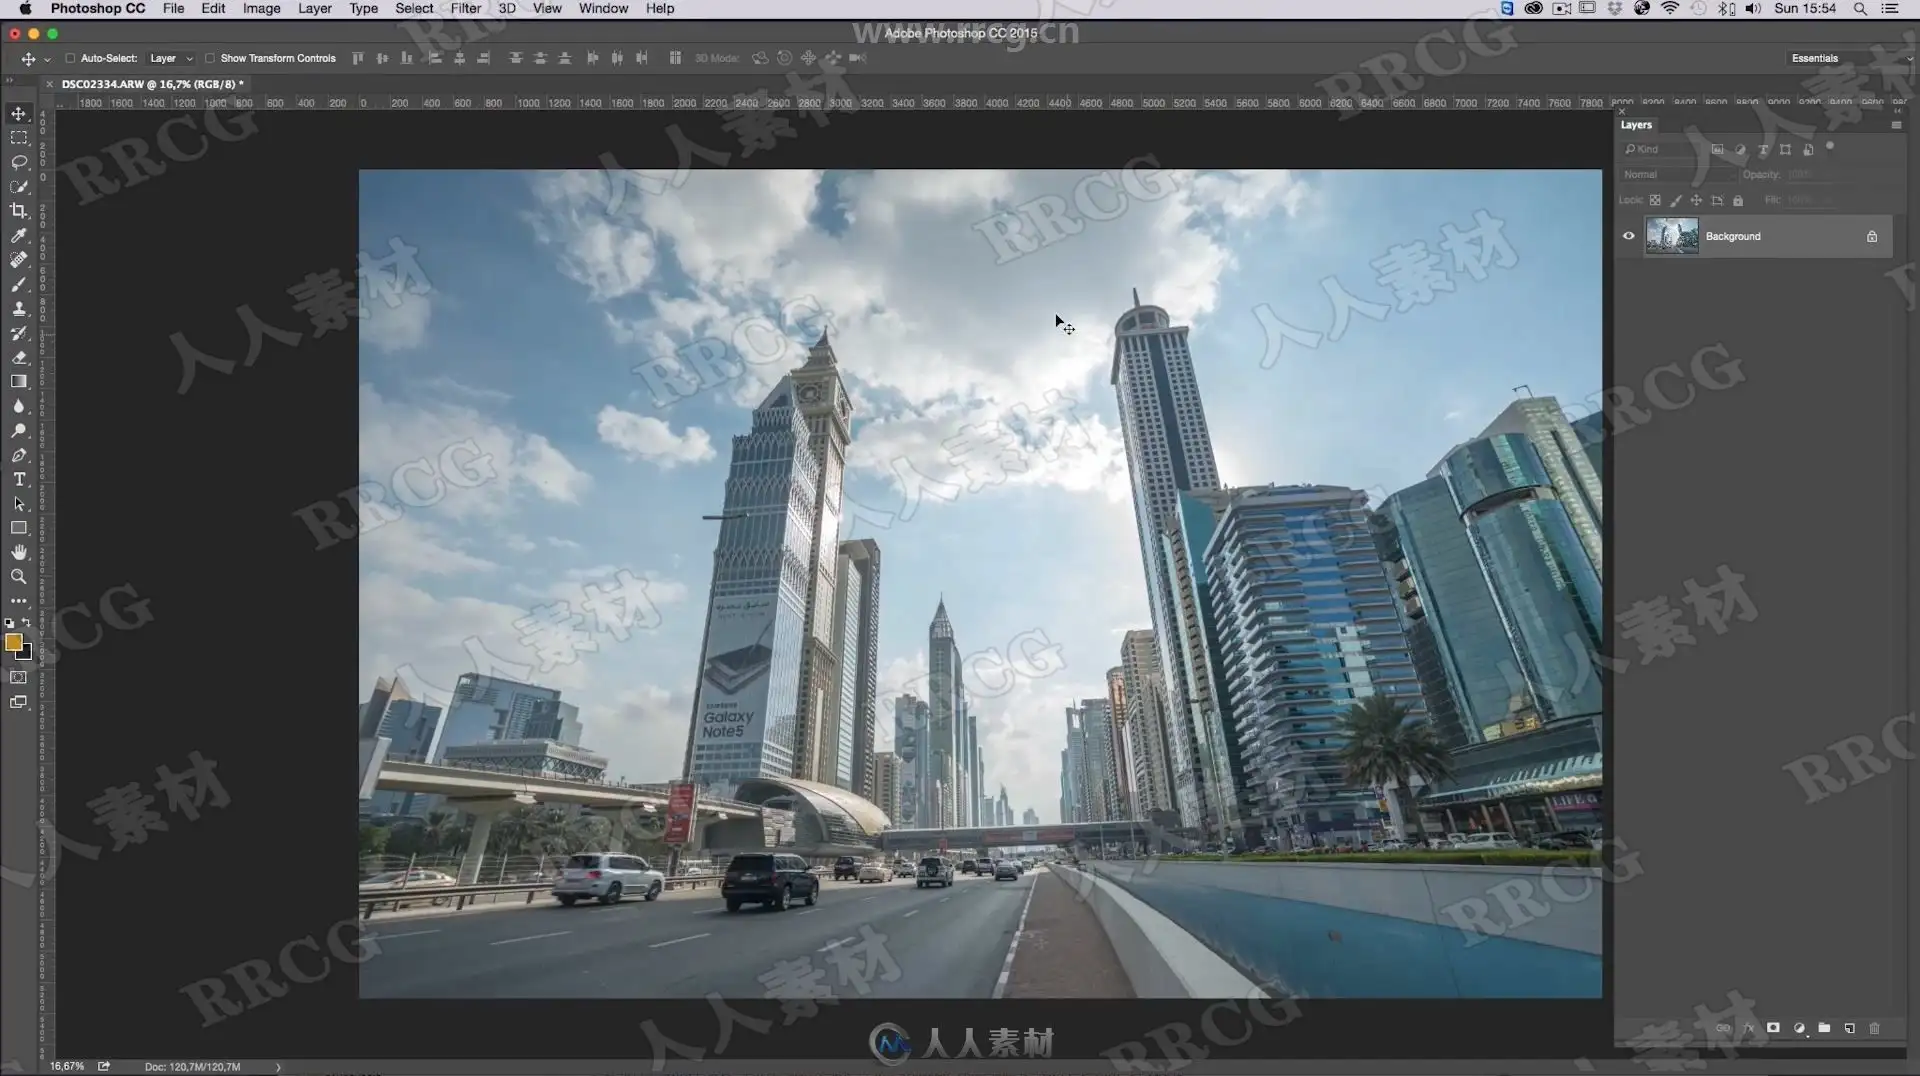
Task: Enable Show Transform Controls checkbox
Action: pos(210,58)
